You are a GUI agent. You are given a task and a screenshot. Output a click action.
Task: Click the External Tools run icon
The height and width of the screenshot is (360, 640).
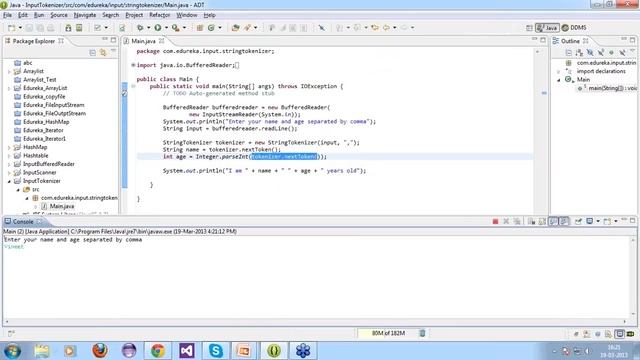(x=176, y=28)
